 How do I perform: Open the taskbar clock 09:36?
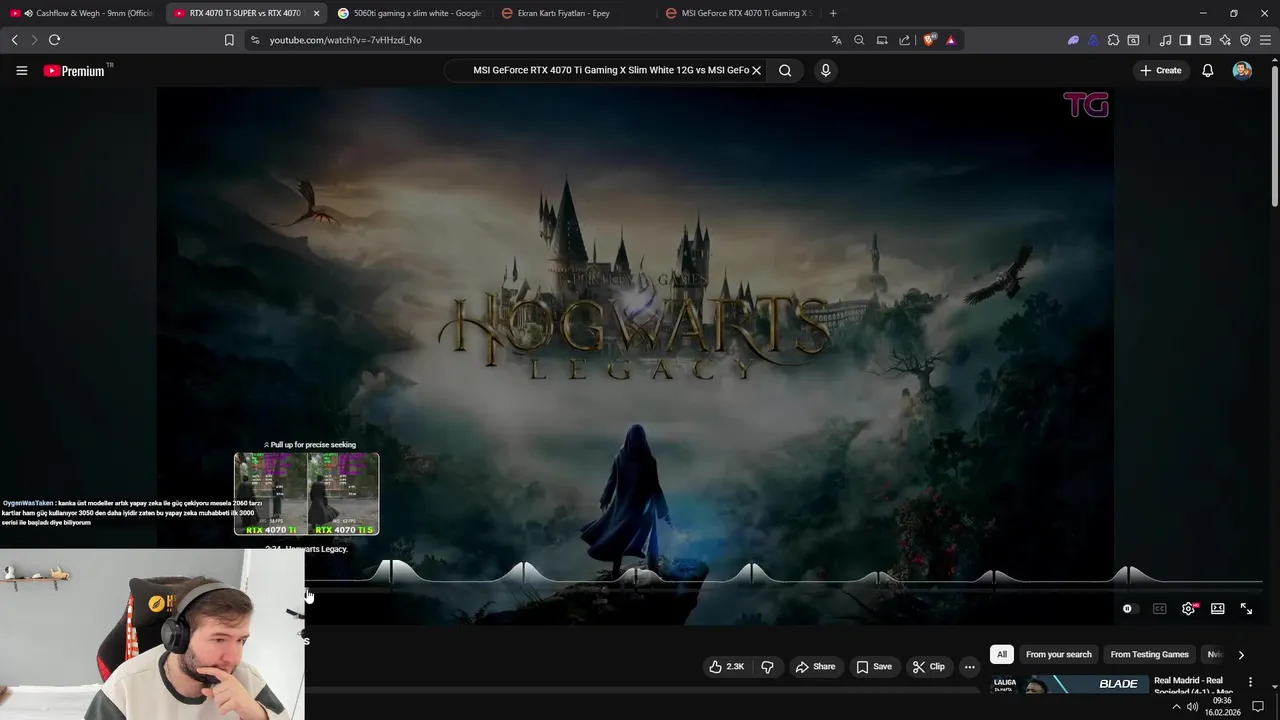click(1222, 707)
